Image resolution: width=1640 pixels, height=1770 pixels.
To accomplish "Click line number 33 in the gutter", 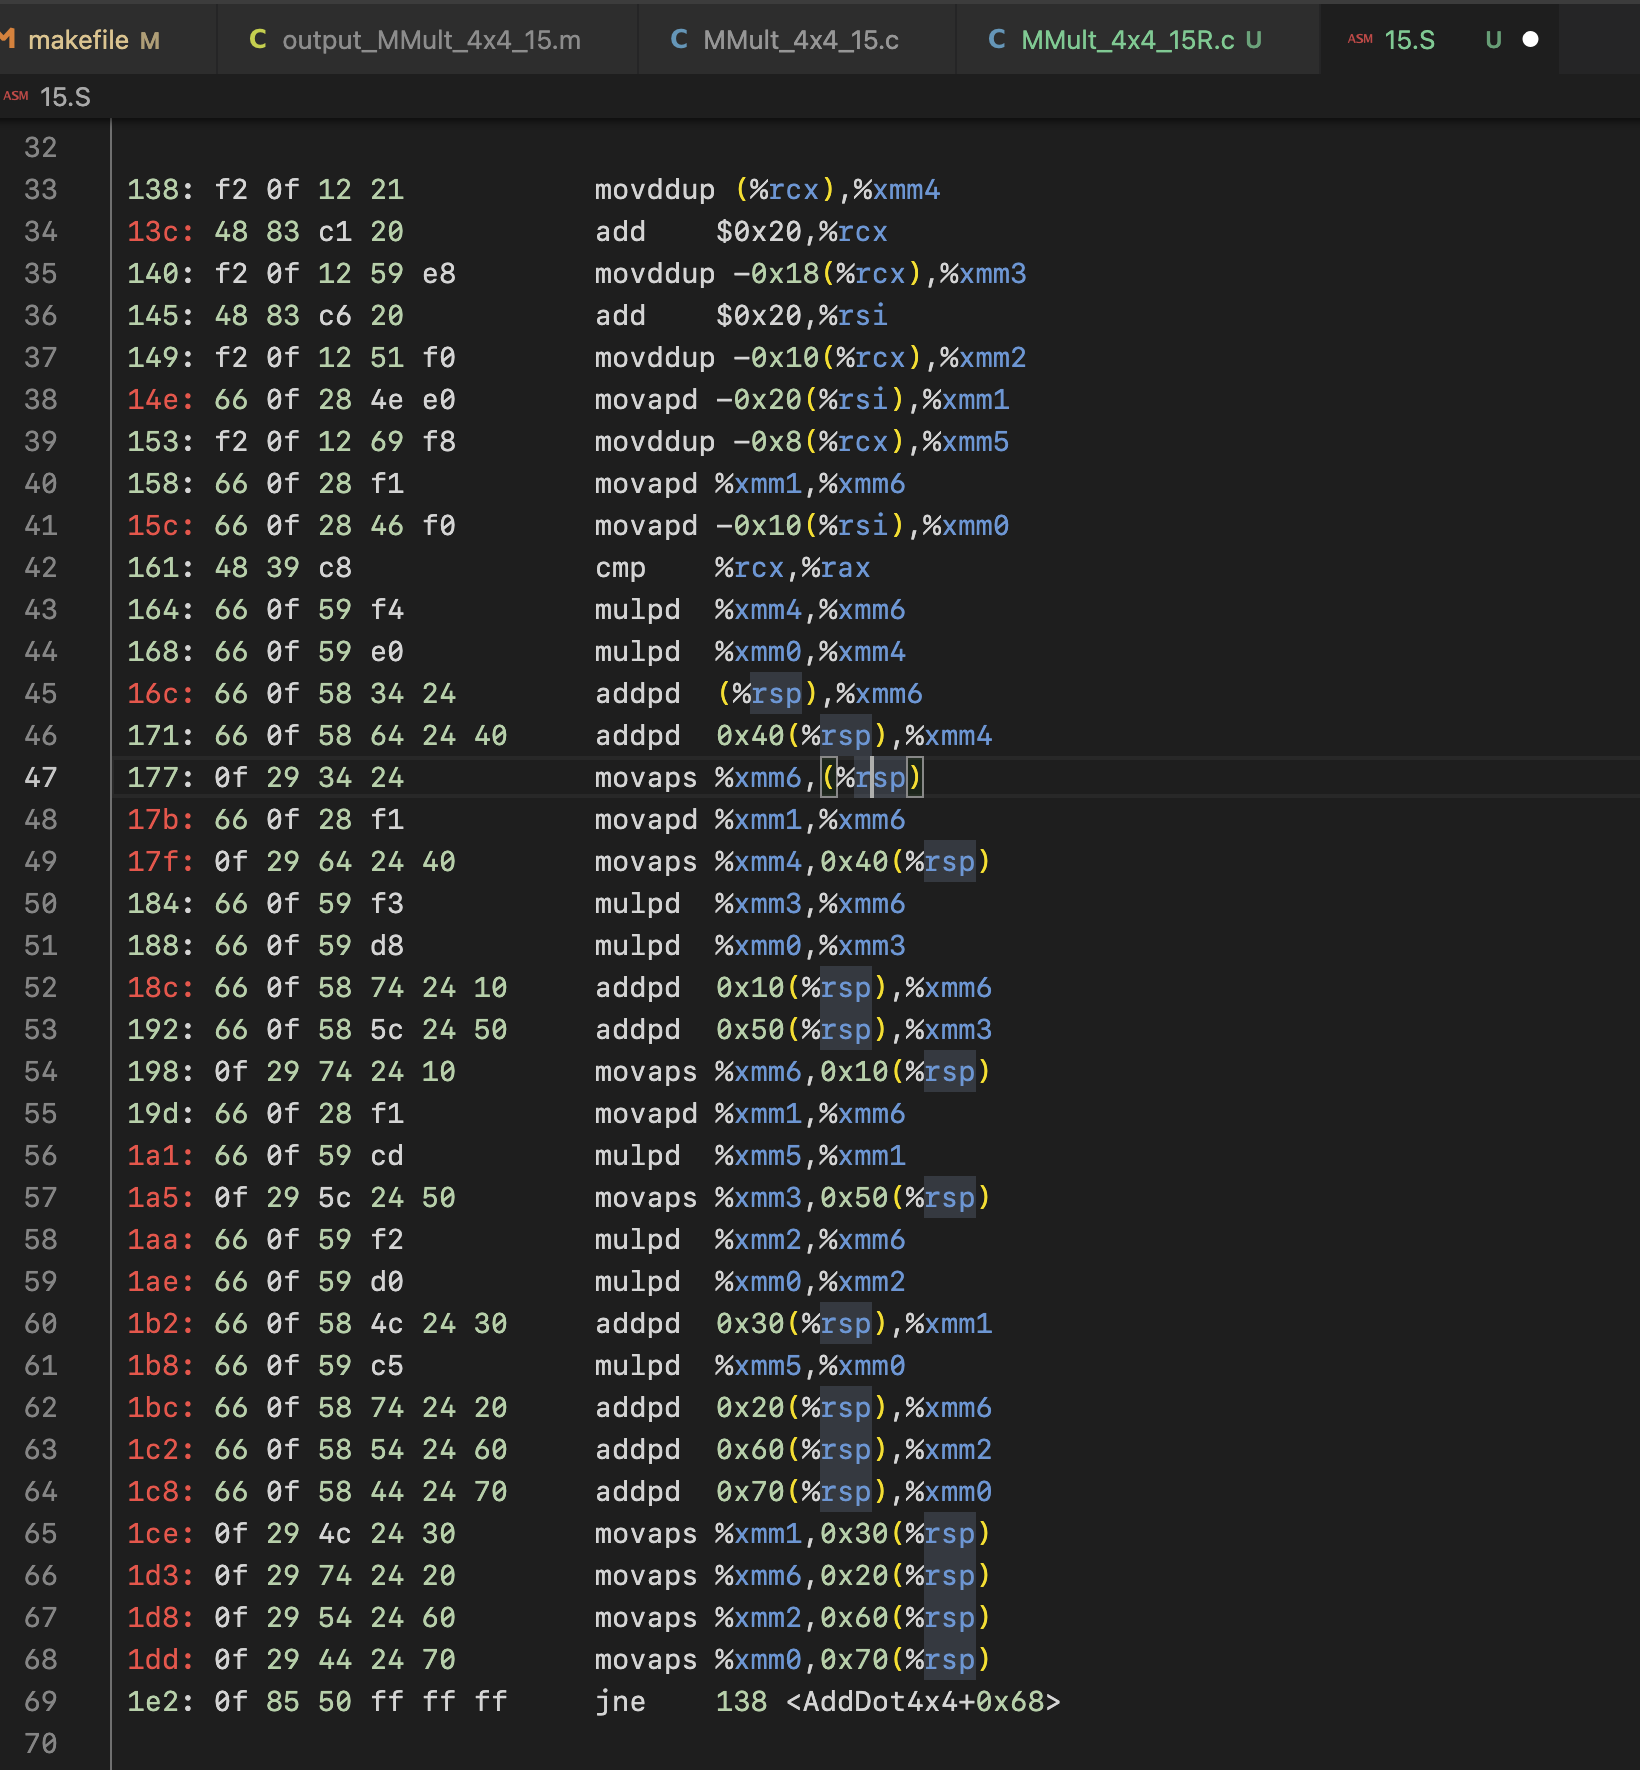I will coord(41,190).
